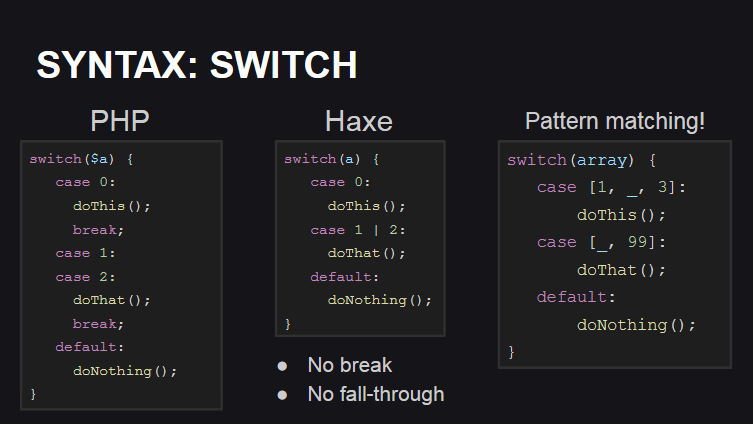Click the "break;" line after doThis() in PHP
Viewport: 753px width, 424px height.
click(98, 230)
